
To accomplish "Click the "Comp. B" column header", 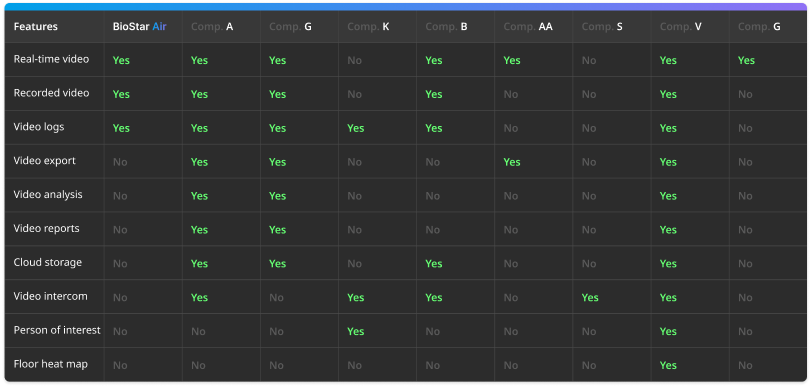I will point(446,26).
